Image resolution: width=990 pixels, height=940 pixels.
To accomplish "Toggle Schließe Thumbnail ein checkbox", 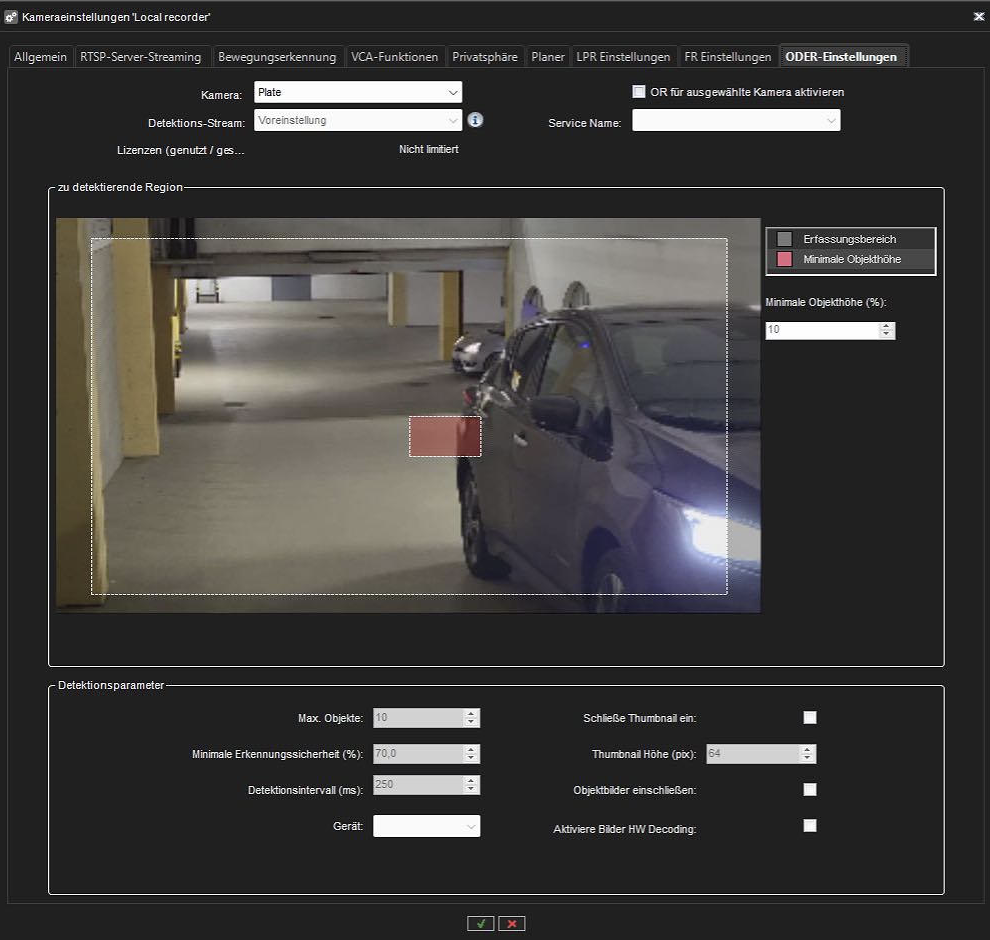I will 810,717.
